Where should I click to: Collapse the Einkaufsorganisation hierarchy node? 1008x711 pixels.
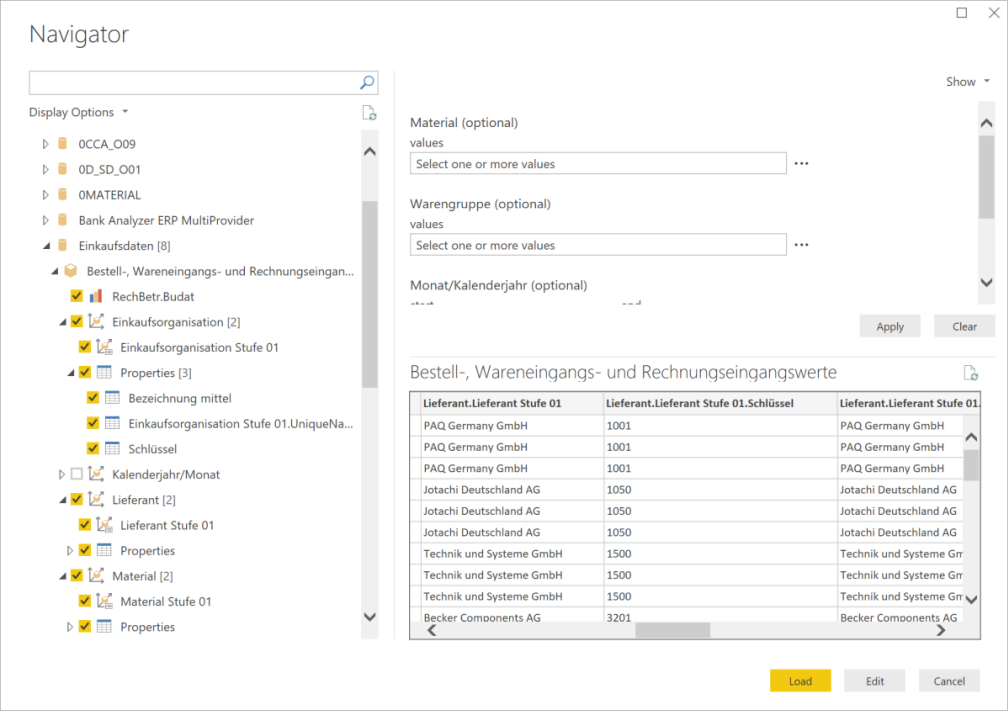62,322
